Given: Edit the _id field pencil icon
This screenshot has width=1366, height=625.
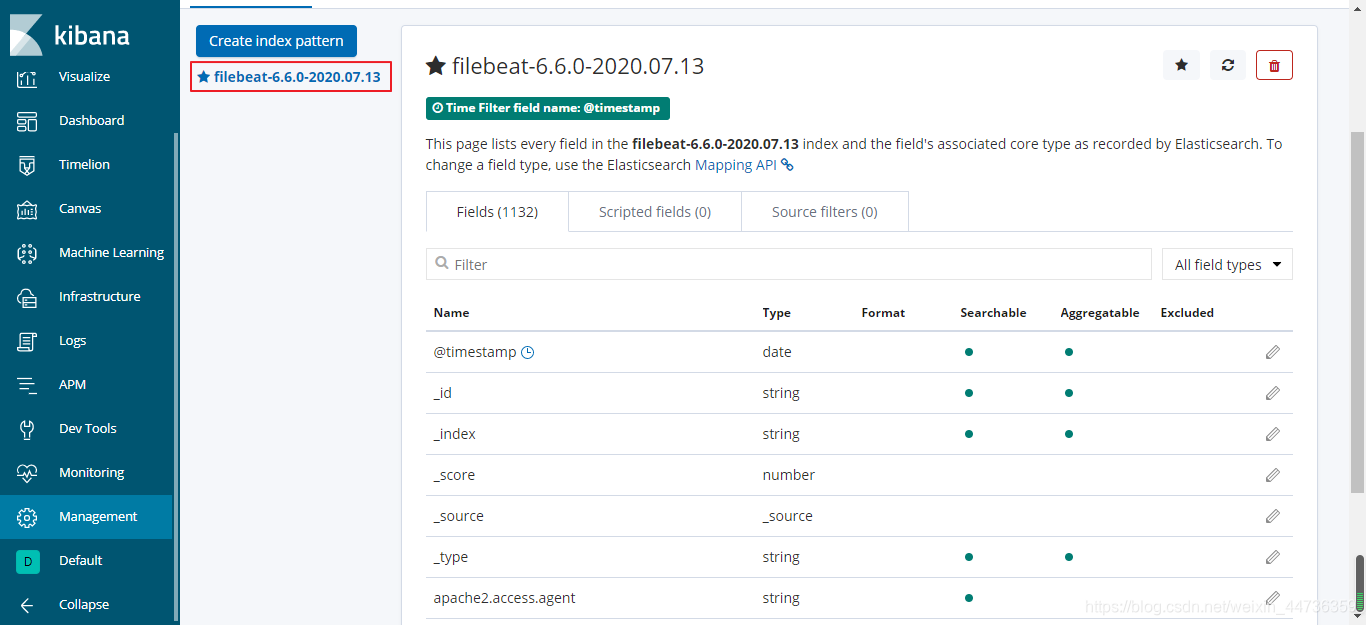Looking at the screenshot, I should point(1272,393).
